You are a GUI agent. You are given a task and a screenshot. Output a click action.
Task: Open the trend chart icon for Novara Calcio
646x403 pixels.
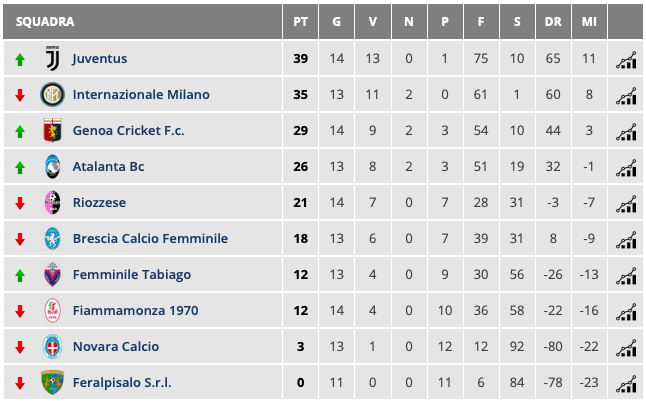(x=626, y=347)
